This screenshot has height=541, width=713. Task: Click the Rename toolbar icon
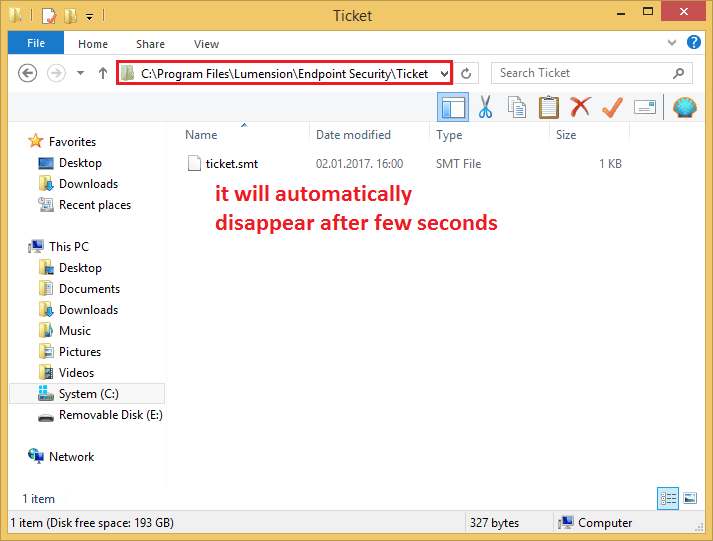coord(644,107)
